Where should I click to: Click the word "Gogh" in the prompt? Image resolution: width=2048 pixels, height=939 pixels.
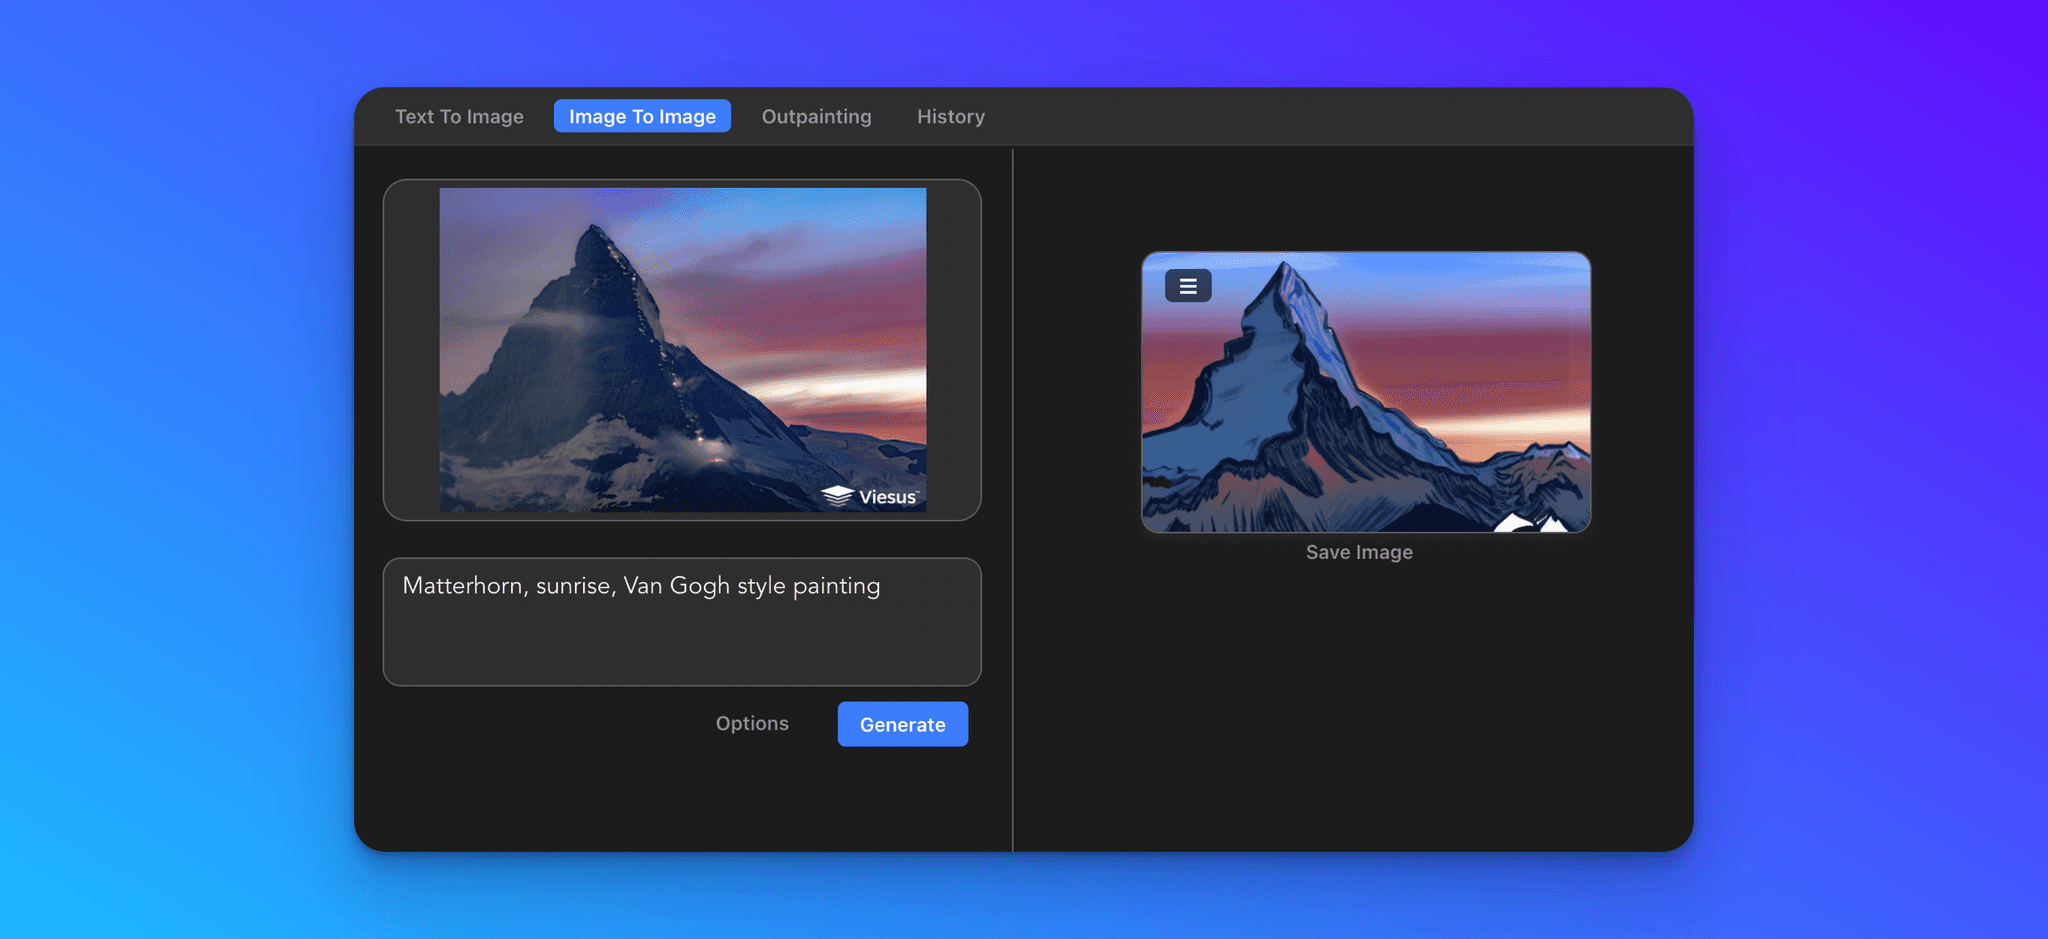pyautogui.click(x=699, y=586)
